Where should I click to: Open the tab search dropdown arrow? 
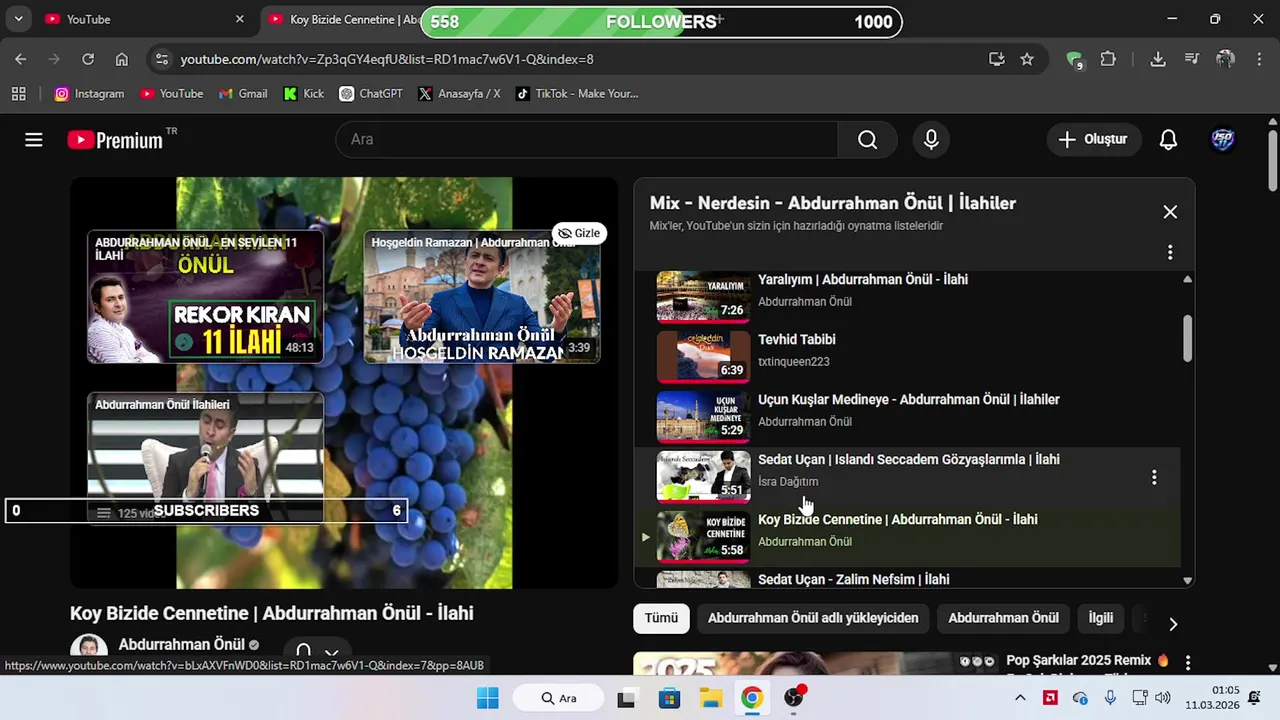coord(18,19)
